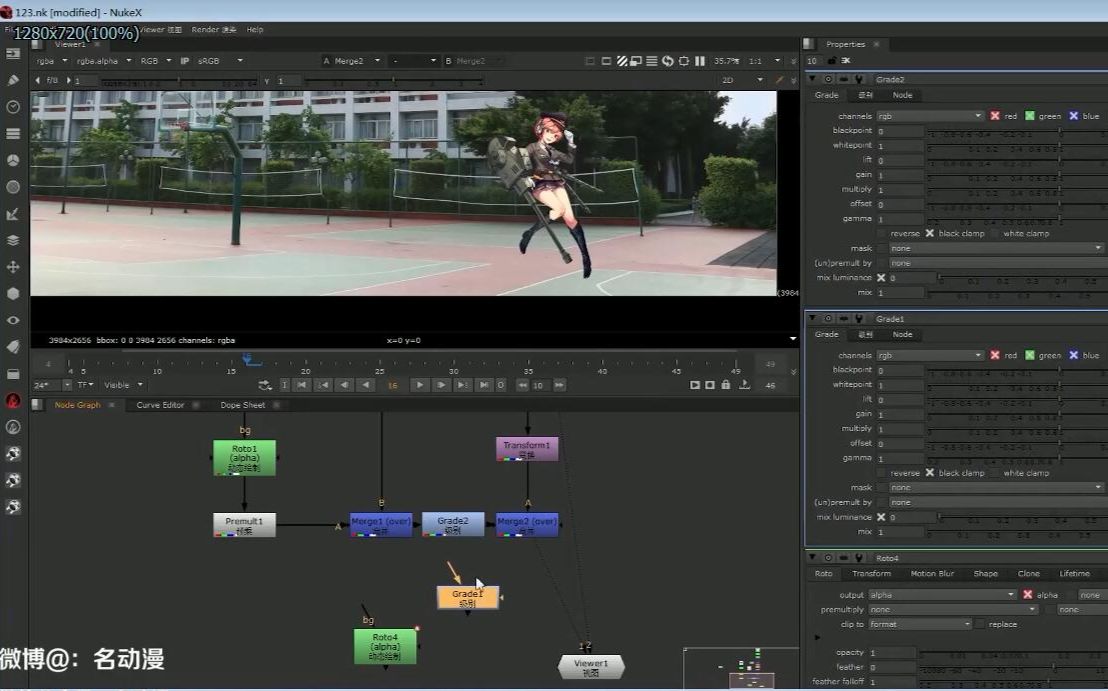This screenshot has width=1108, height=691.
Task: Pause the viewer updating
Action: 700,61
